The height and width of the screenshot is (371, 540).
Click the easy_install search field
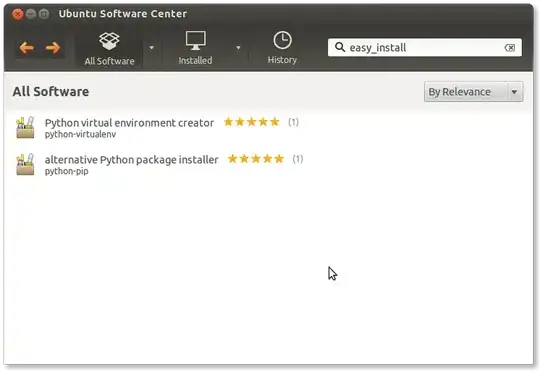pyautogui.click(x=425, y=48)
